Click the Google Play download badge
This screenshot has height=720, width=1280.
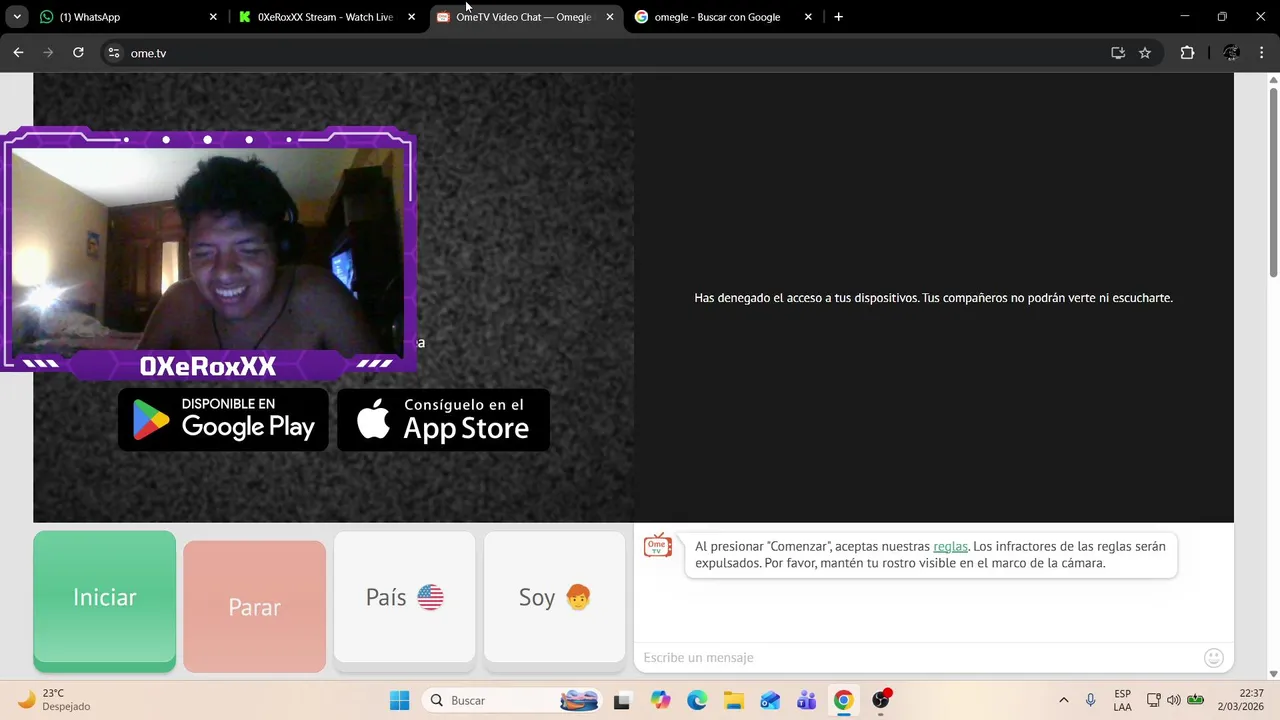click(223, 420)
